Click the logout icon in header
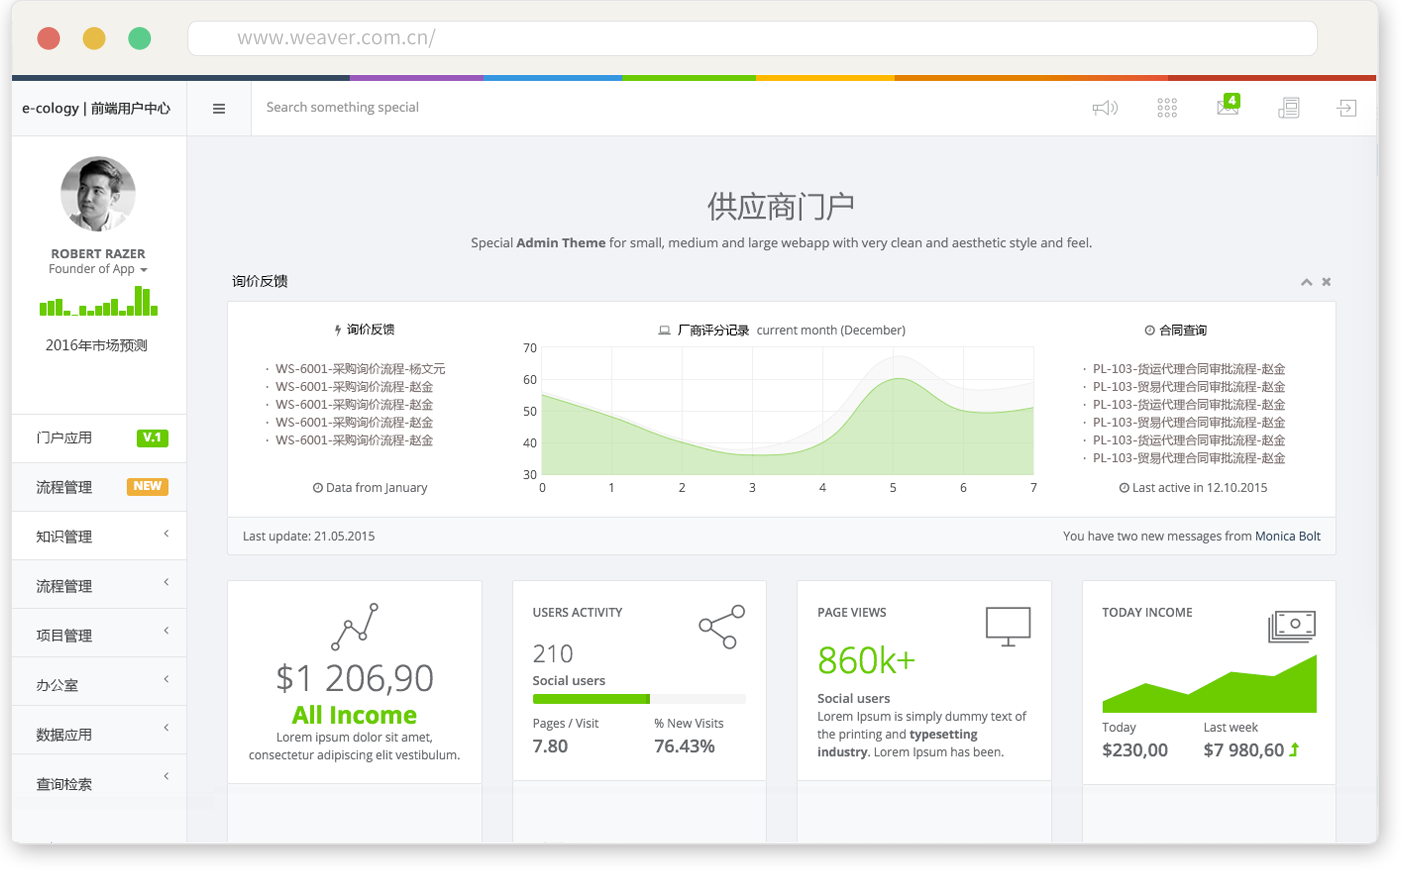This screenshot has width=1425, height=875. 1347,108
